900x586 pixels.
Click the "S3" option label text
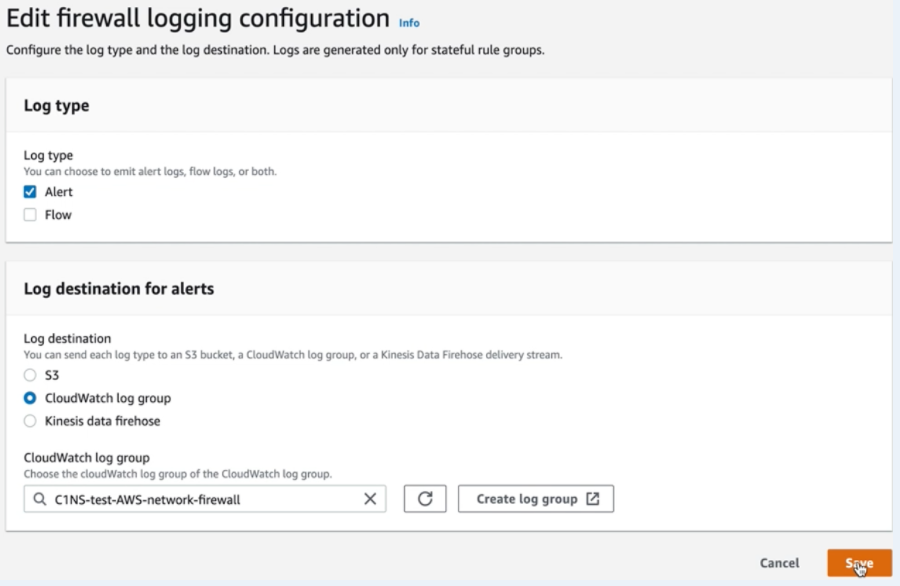coord(52,376)
